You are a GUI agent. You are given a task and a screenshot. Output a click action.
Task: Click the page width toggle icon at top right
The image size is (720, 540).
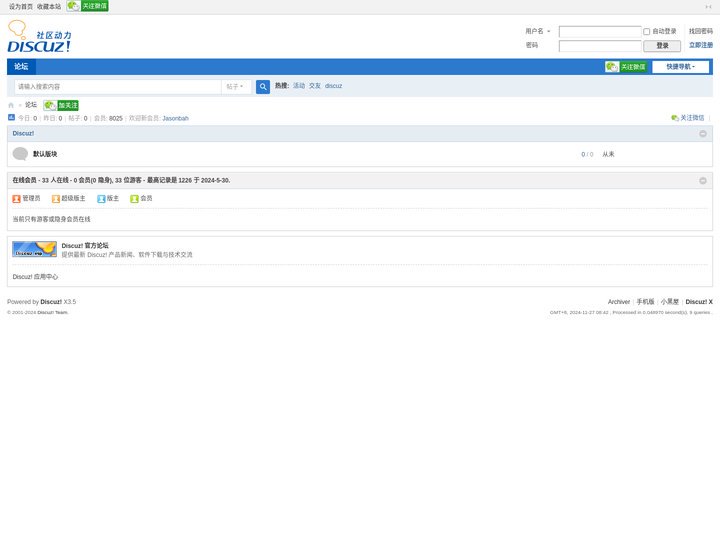point(708,6)
